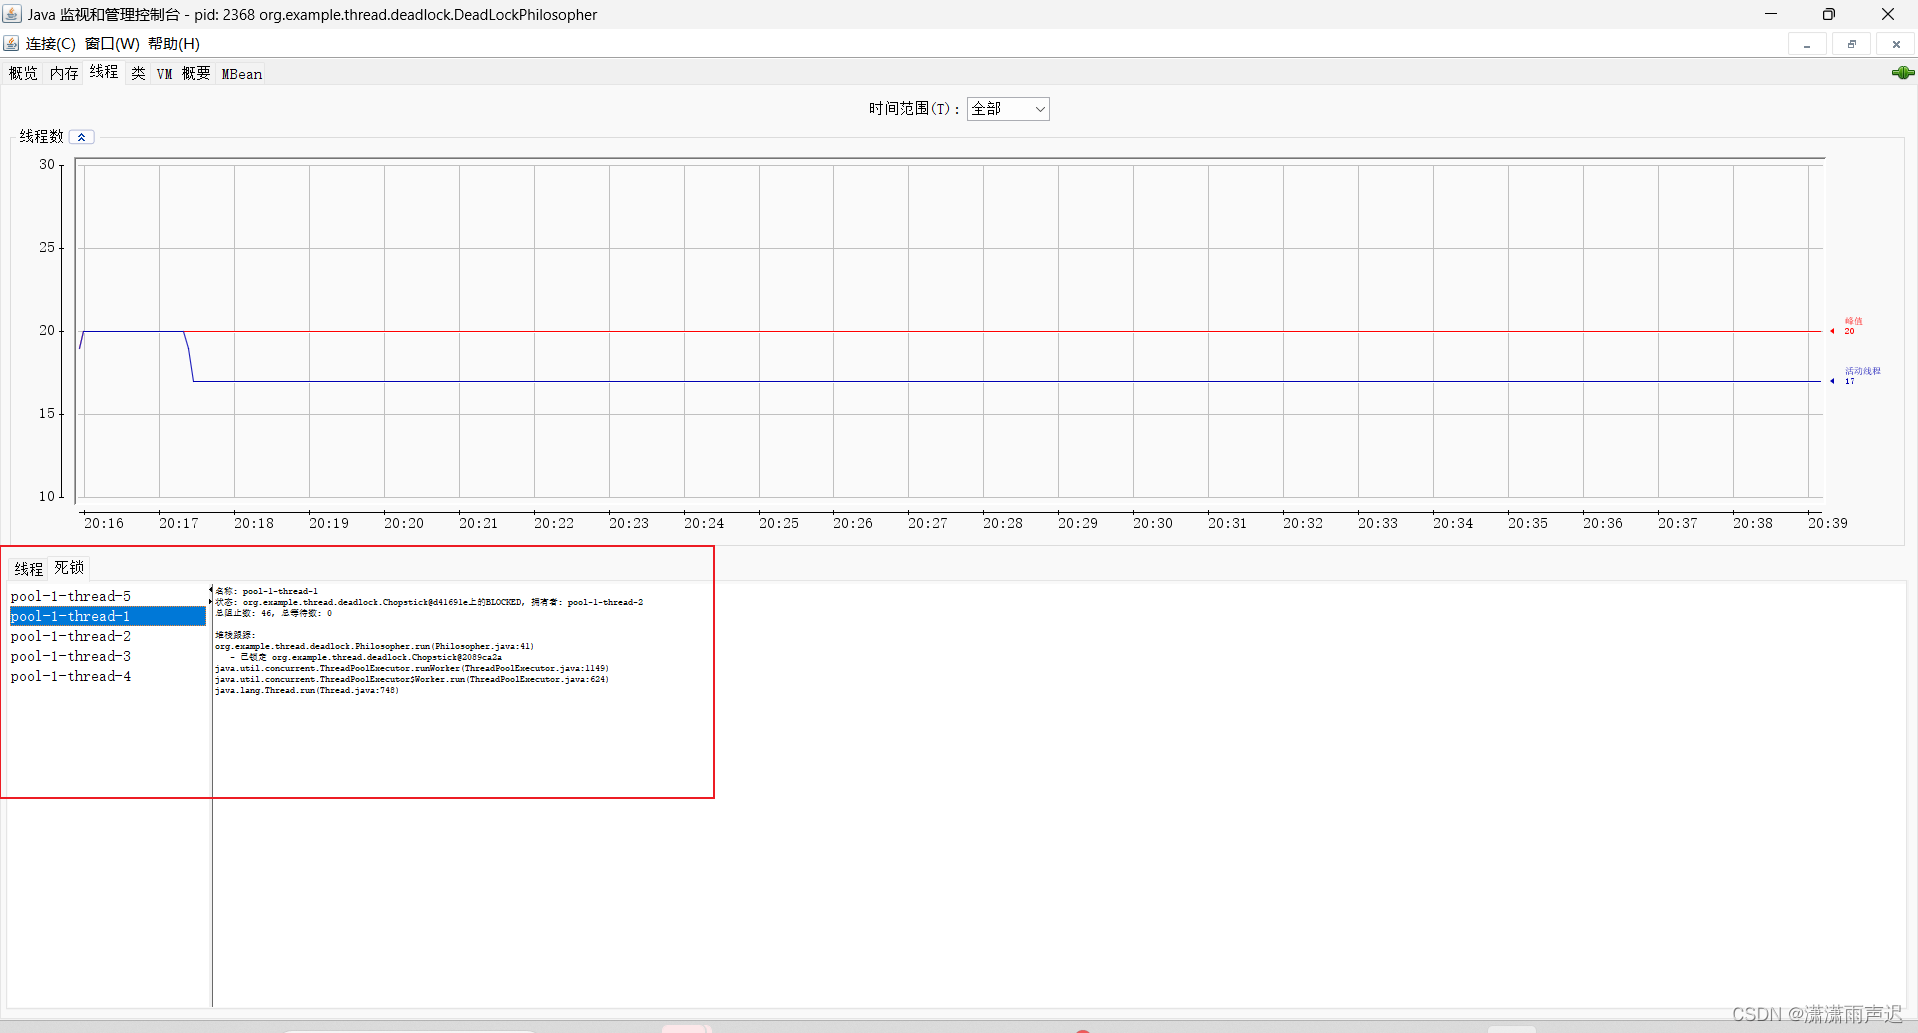Click the green connection status icon
1918x1033 pixels.
point(1903,73)
